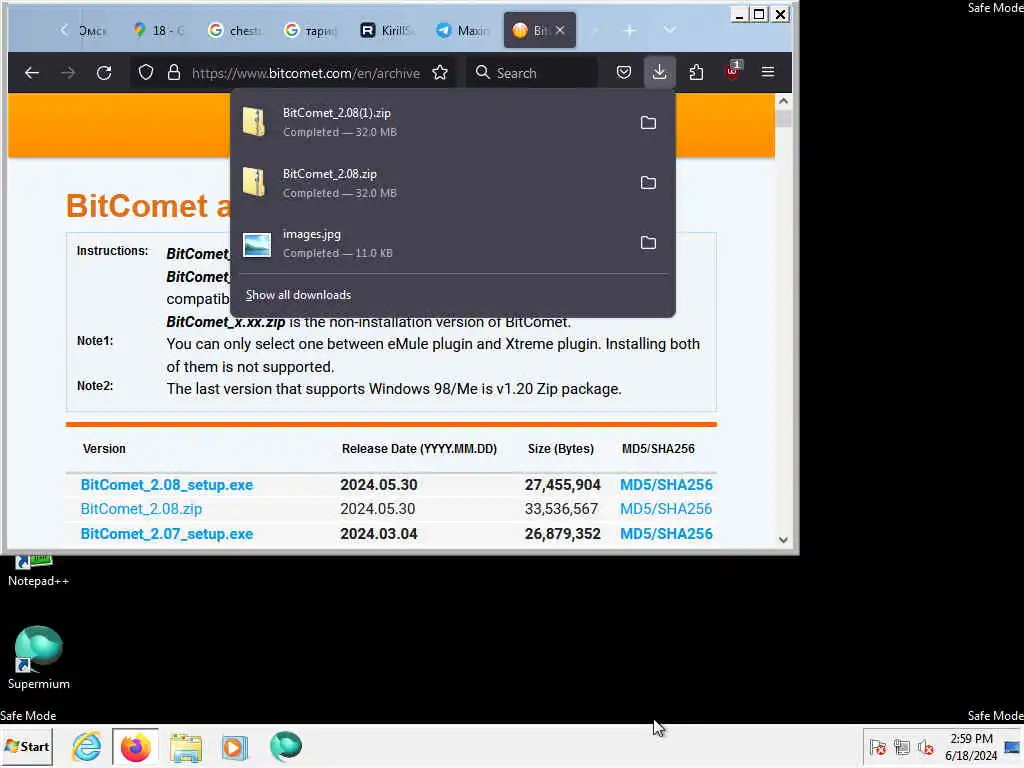Open the Firefox hamburger menu
The height and width of the screenshot is (768, 1024).
point(768,72)
